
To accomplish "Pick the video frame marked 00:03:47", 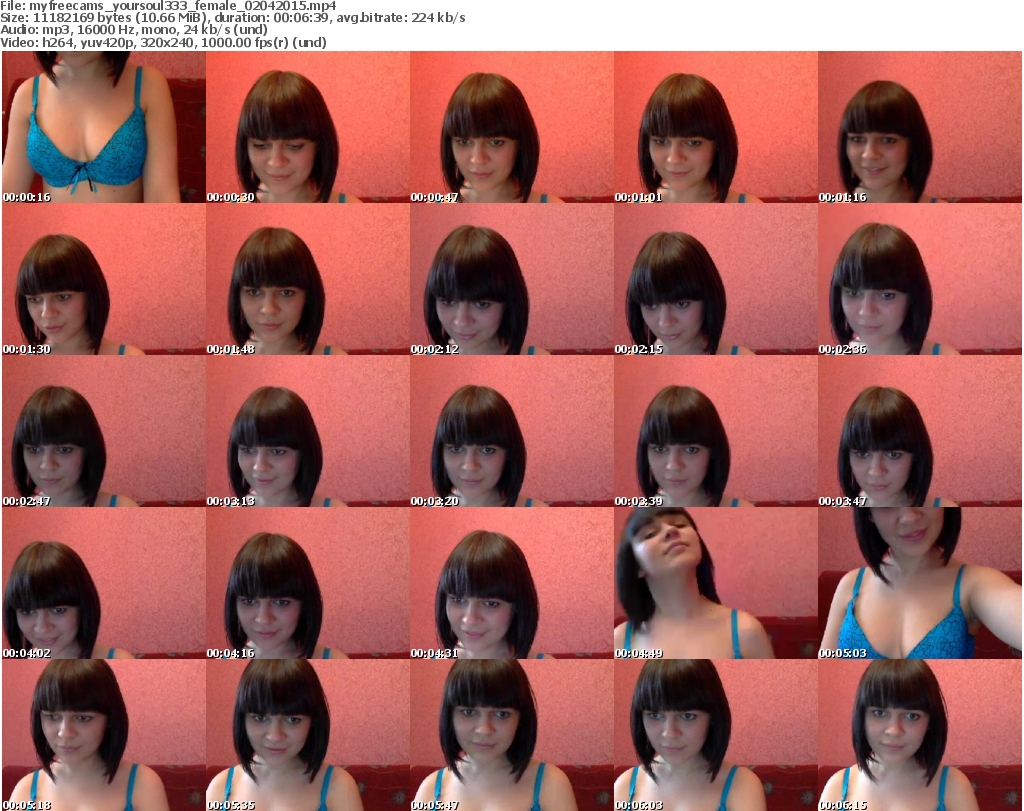I will (920, 431).
